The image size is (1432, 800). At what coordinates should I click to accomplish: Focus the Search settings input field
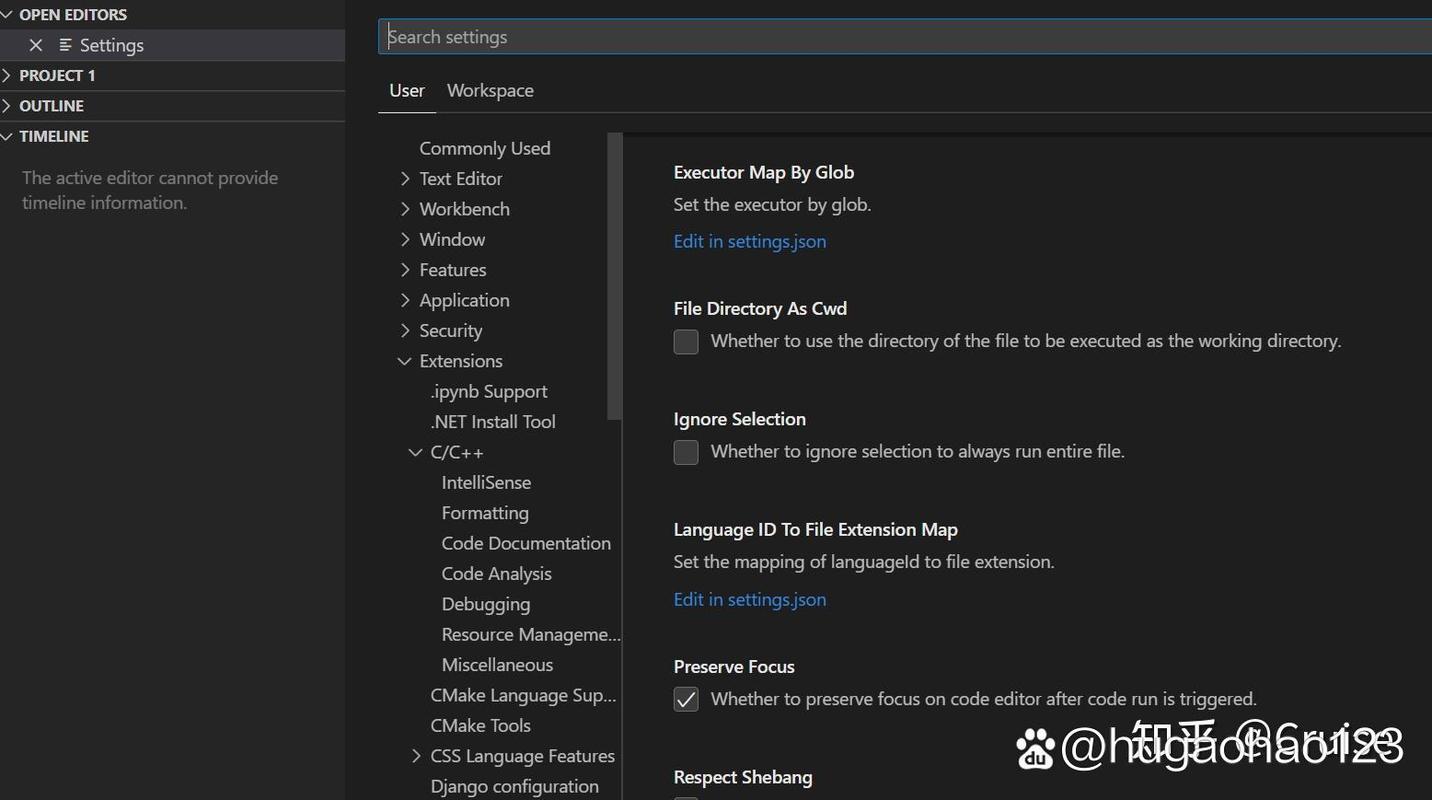point(900,37)
